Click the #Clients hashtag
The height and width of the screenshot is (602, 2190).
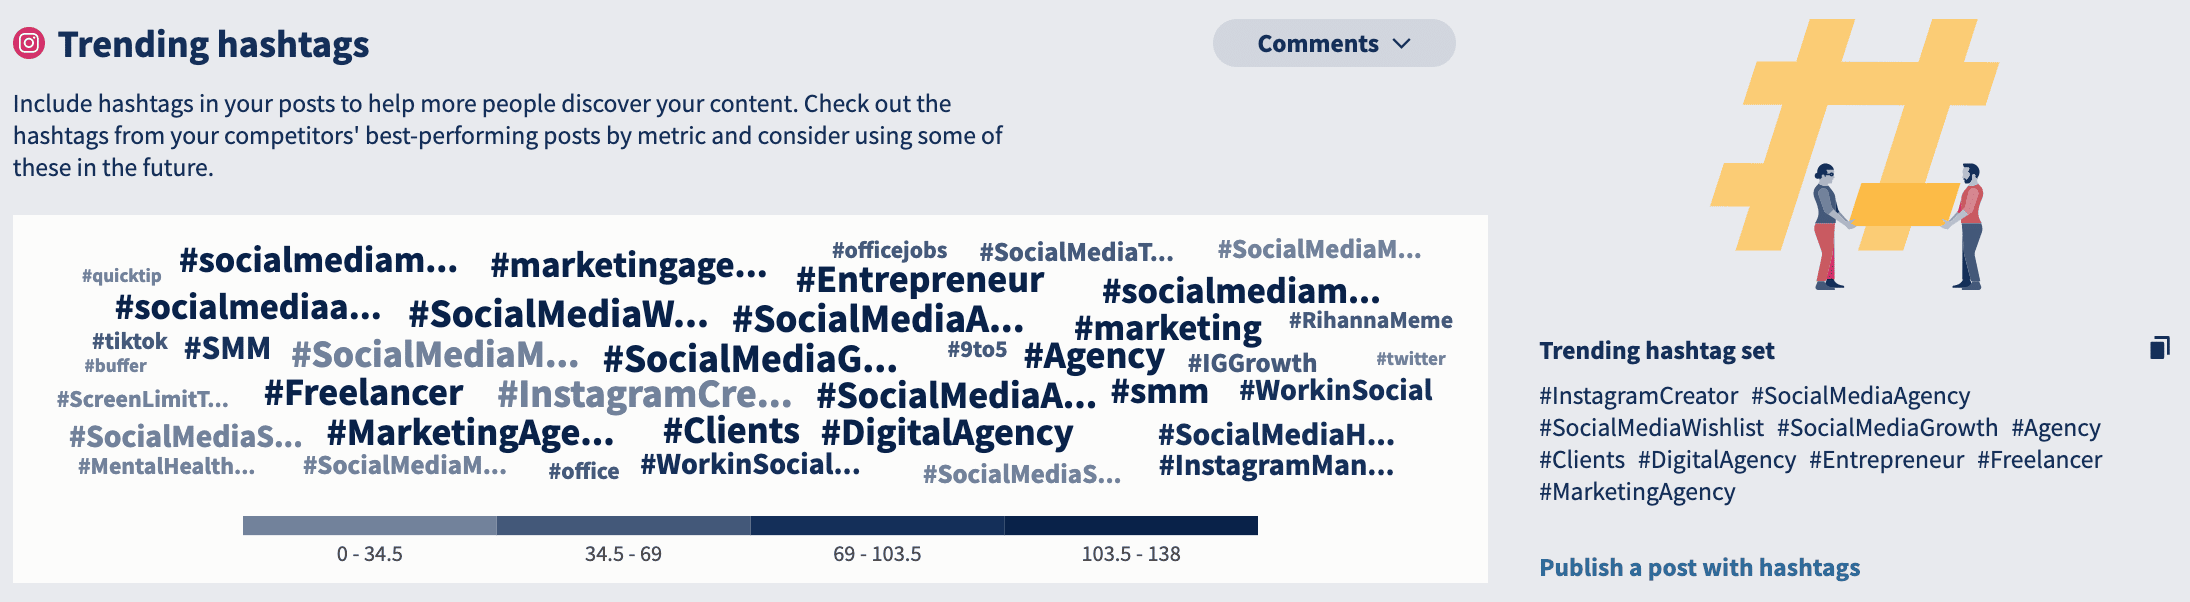[730, 430]
